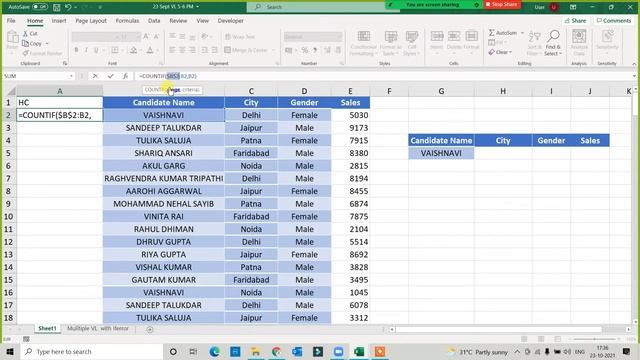Viewport: 640px width, 360px height.
Task: Open the Font Color button
Action: pyautogui.click(x=150, y=50)
